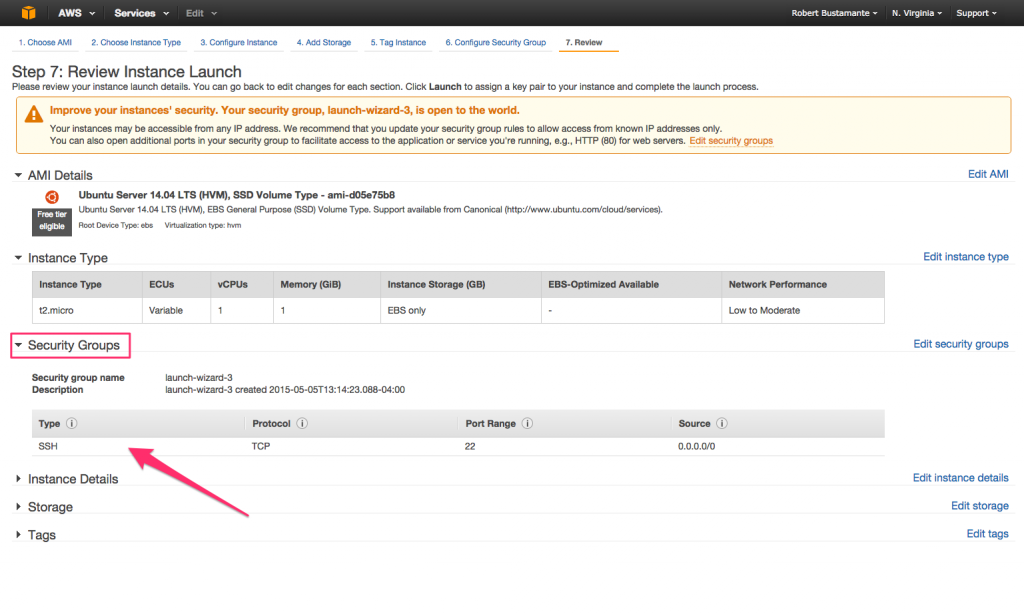Click the AWS orange cube logo

pos(28,12)
